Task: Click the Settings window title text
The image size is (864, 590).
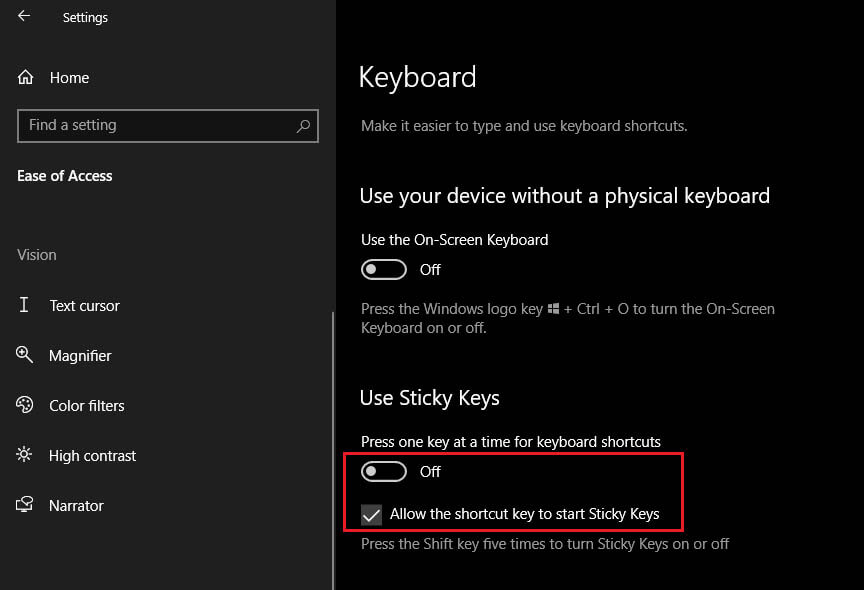Action: pos(85,18)
